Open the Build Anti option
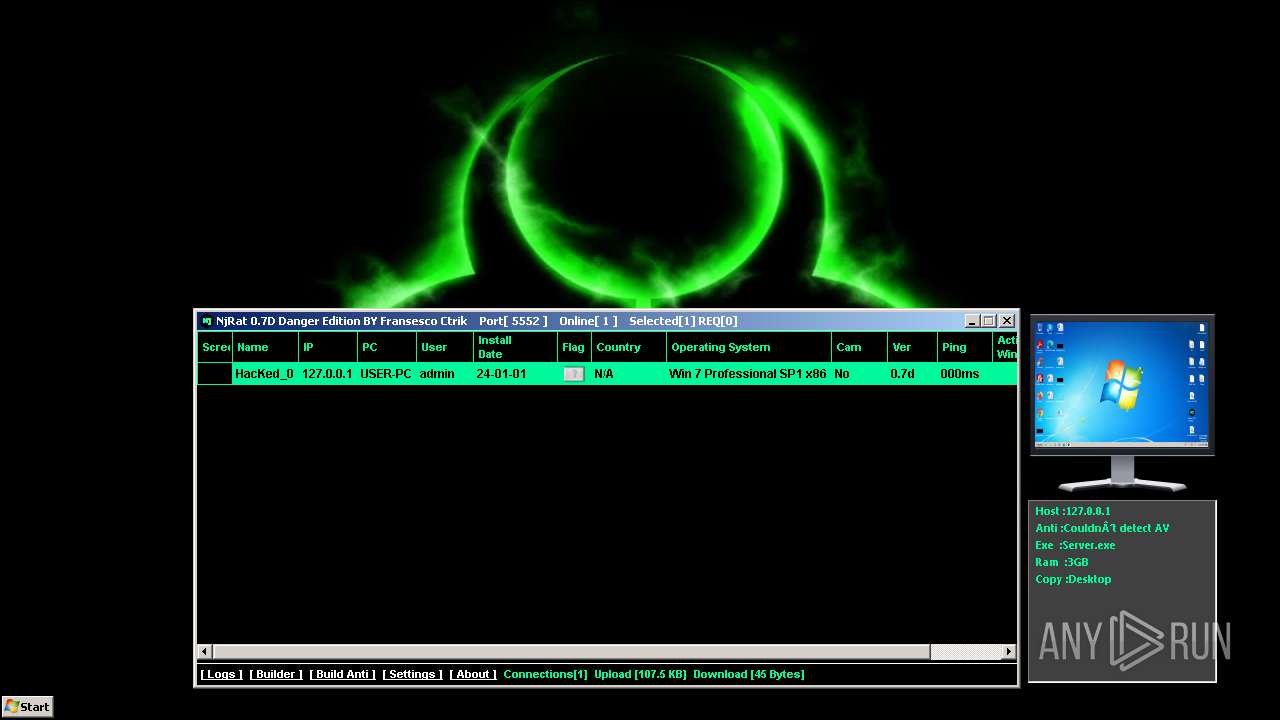The height and width of the screenshot is (720, 1280). coord(343,674)
